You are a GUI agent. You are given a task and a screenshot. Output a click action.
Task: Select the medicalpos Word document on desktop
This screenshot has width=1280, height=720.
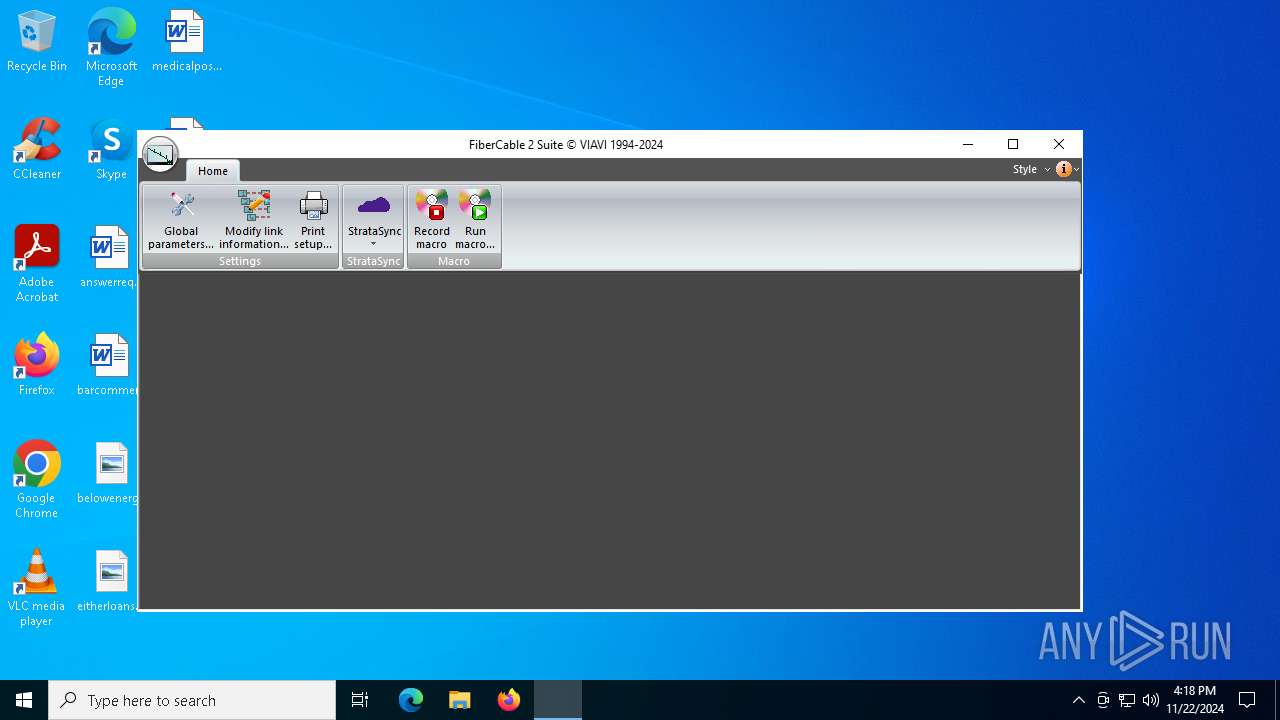pyautogui.click(x=186, y=42)
